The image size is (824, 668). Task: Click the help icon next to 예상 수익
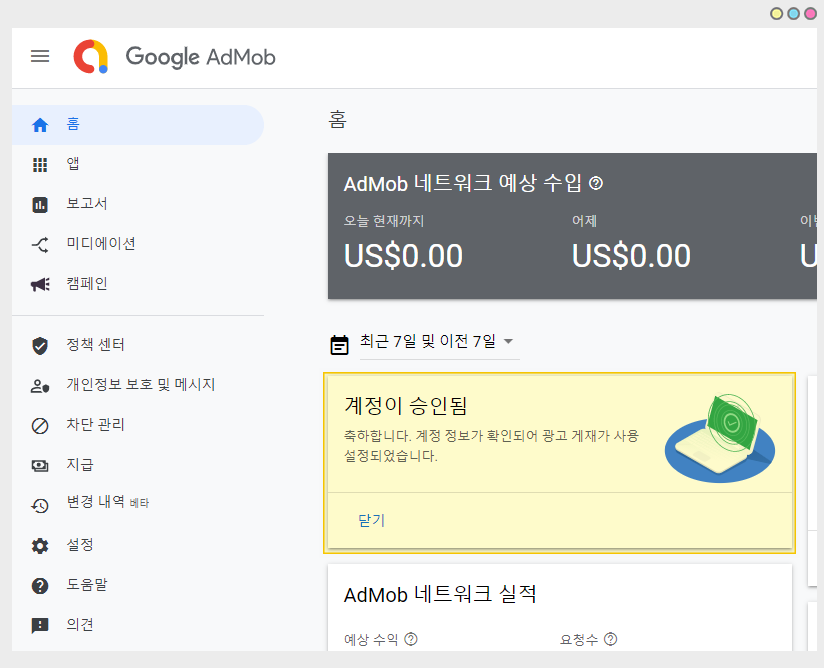coord(411,639)
